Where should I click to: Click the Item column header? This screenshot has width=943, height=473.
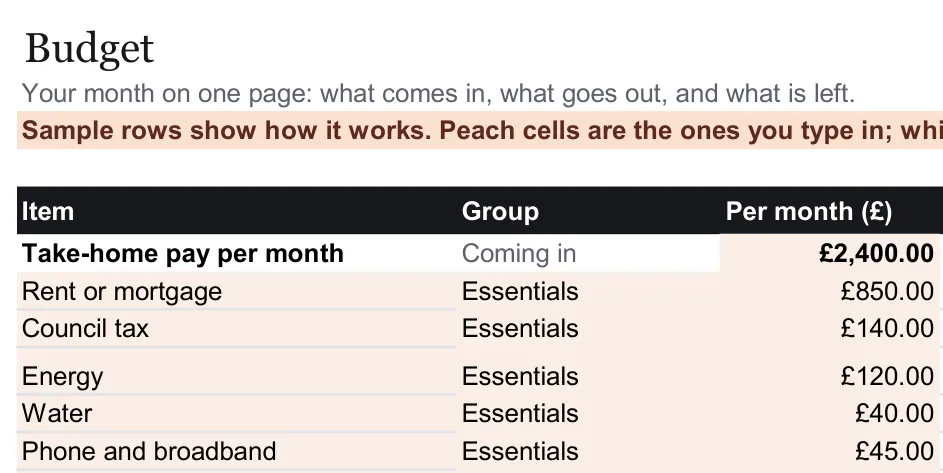[236, 211]
